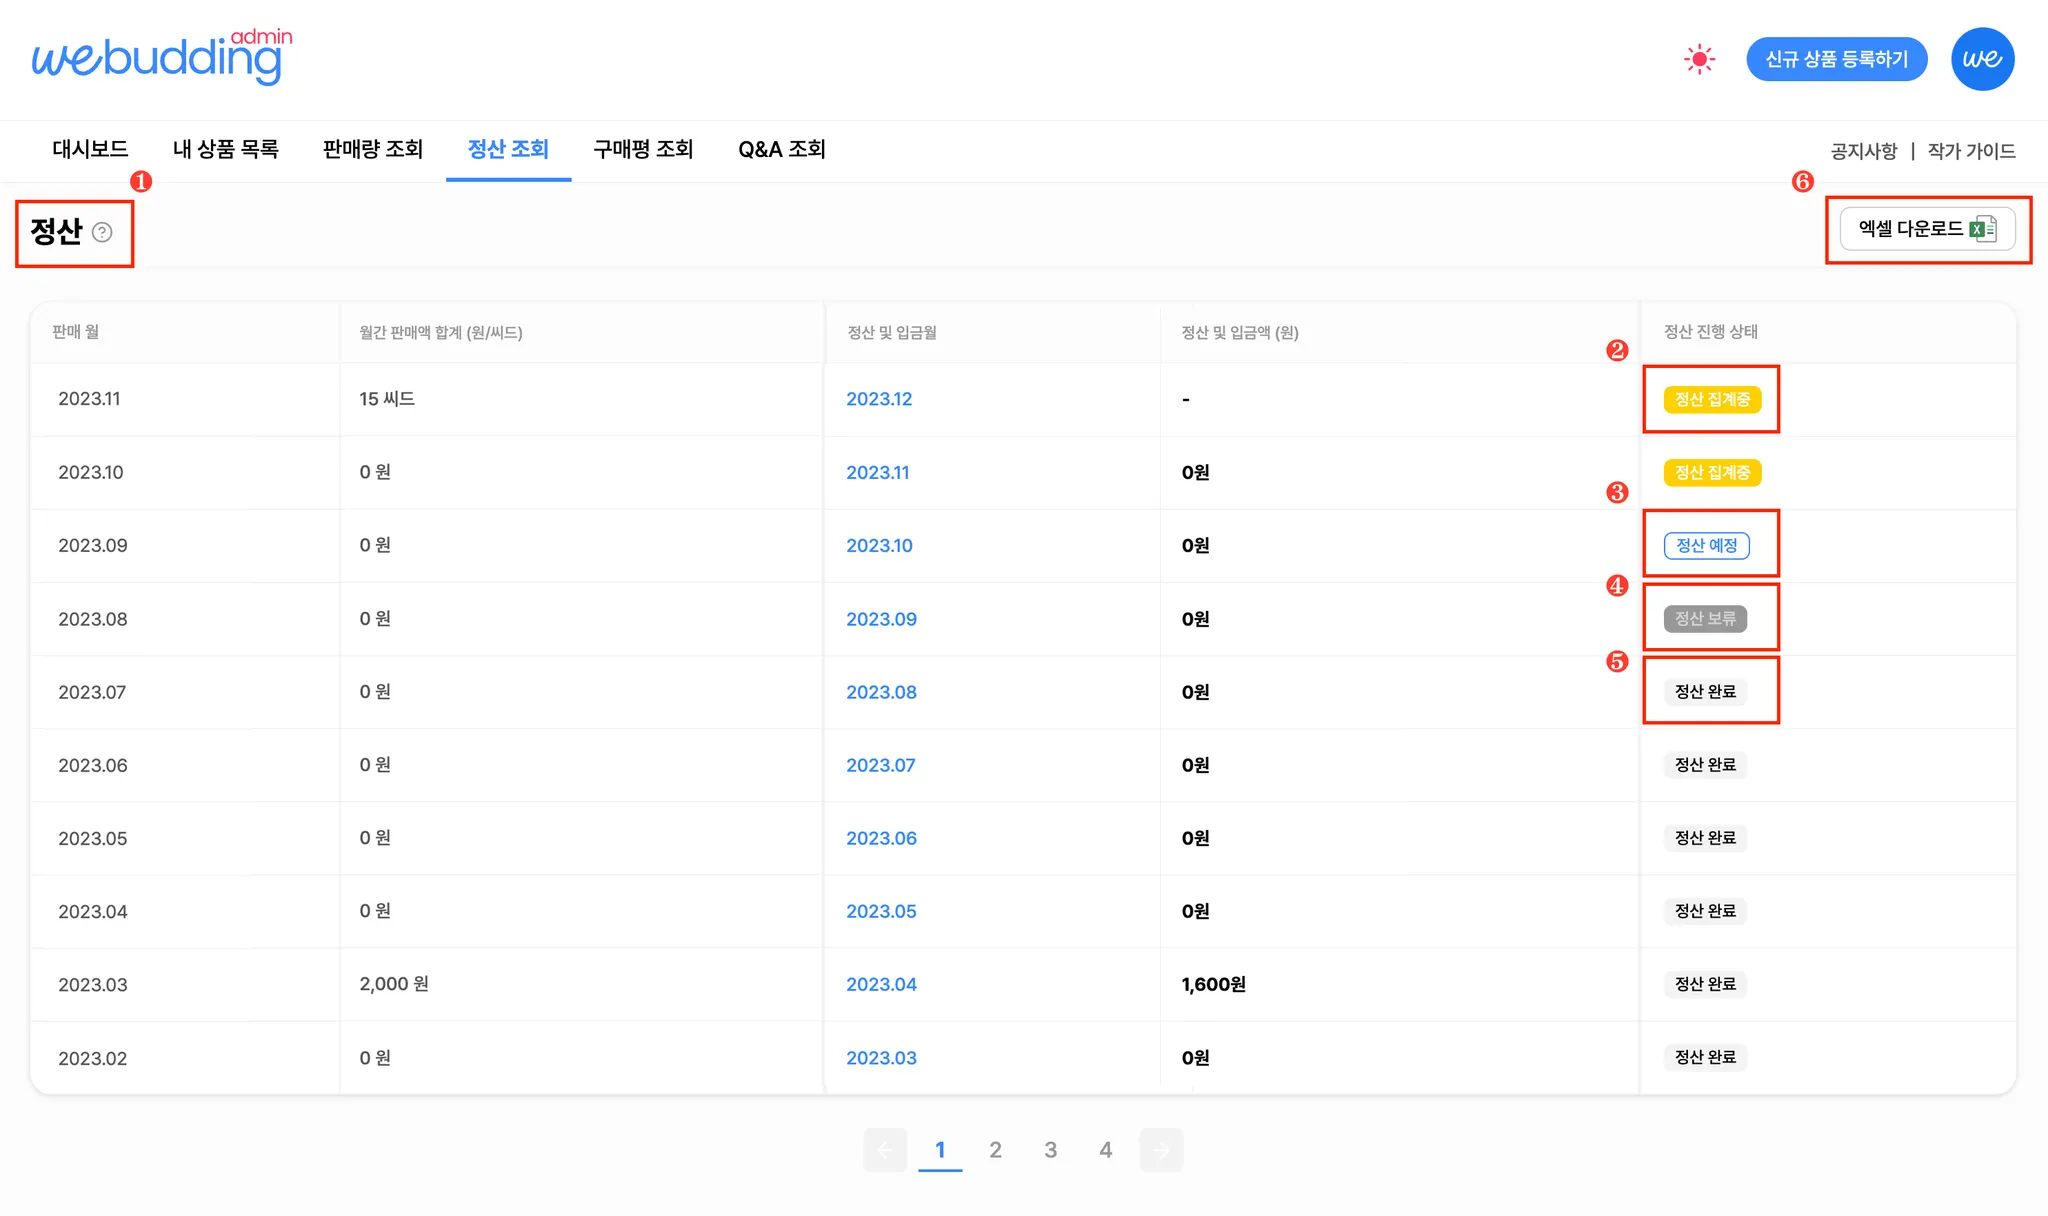Click the gray 정산 보류 status badge
The image size is (2048, 1216).
coord(1705,619)
